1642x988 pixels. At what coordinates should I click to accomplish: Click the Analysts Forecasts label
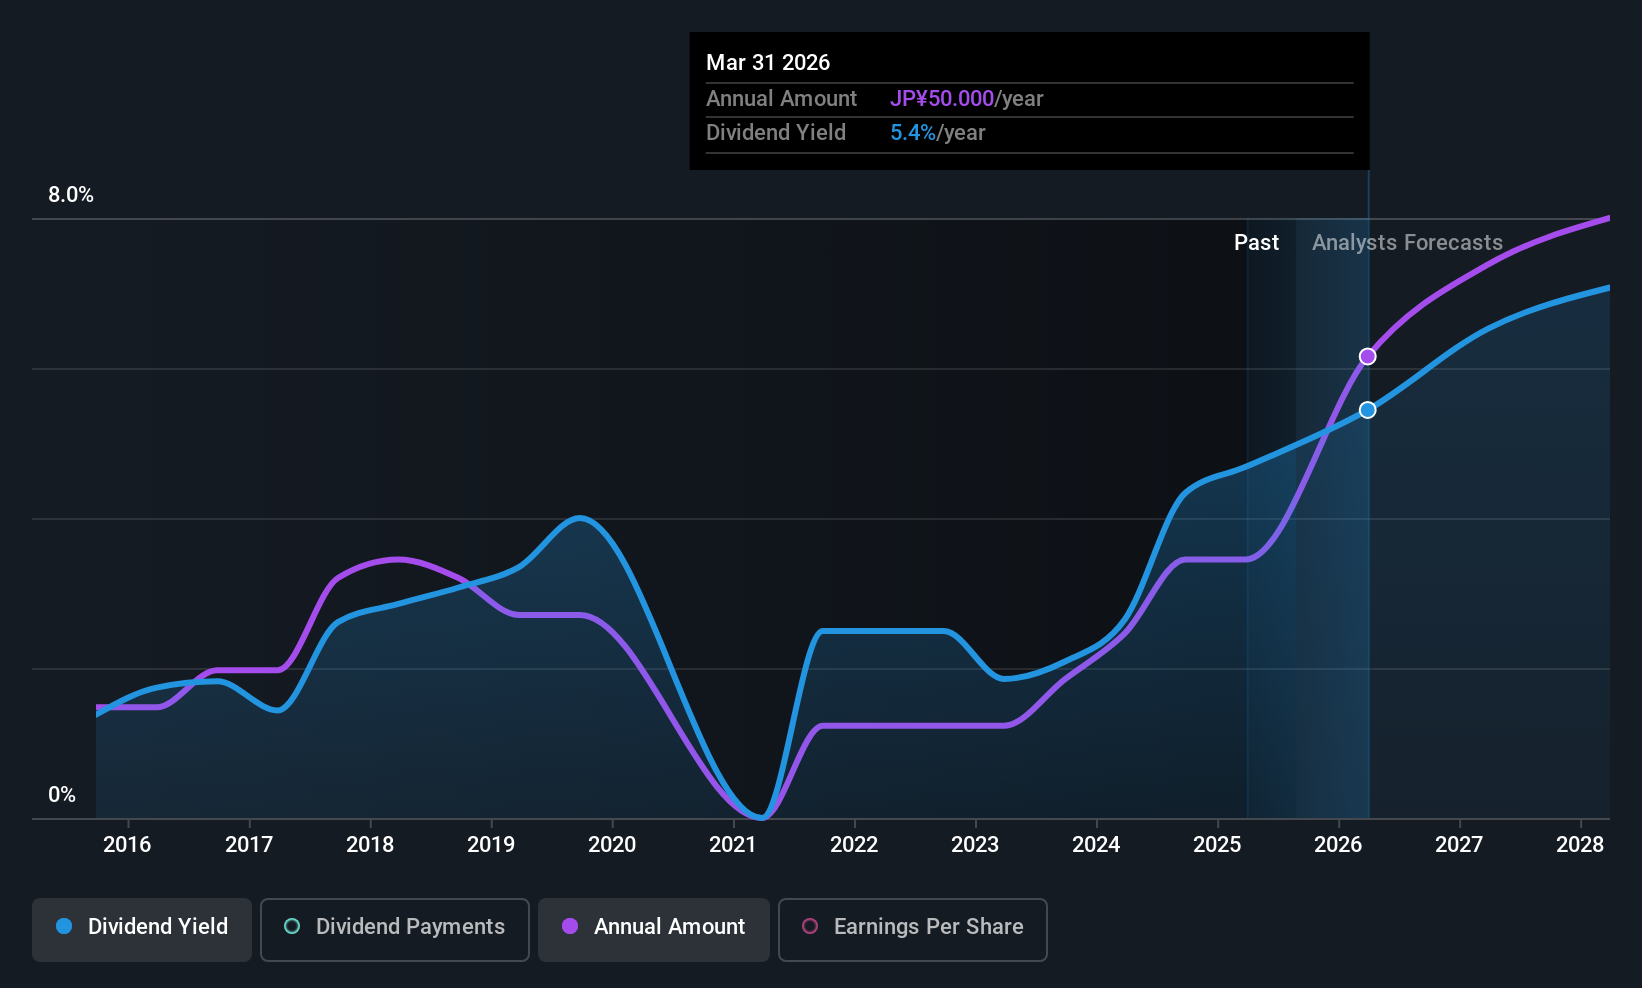pyautogui.click(x=1407, y=243)
